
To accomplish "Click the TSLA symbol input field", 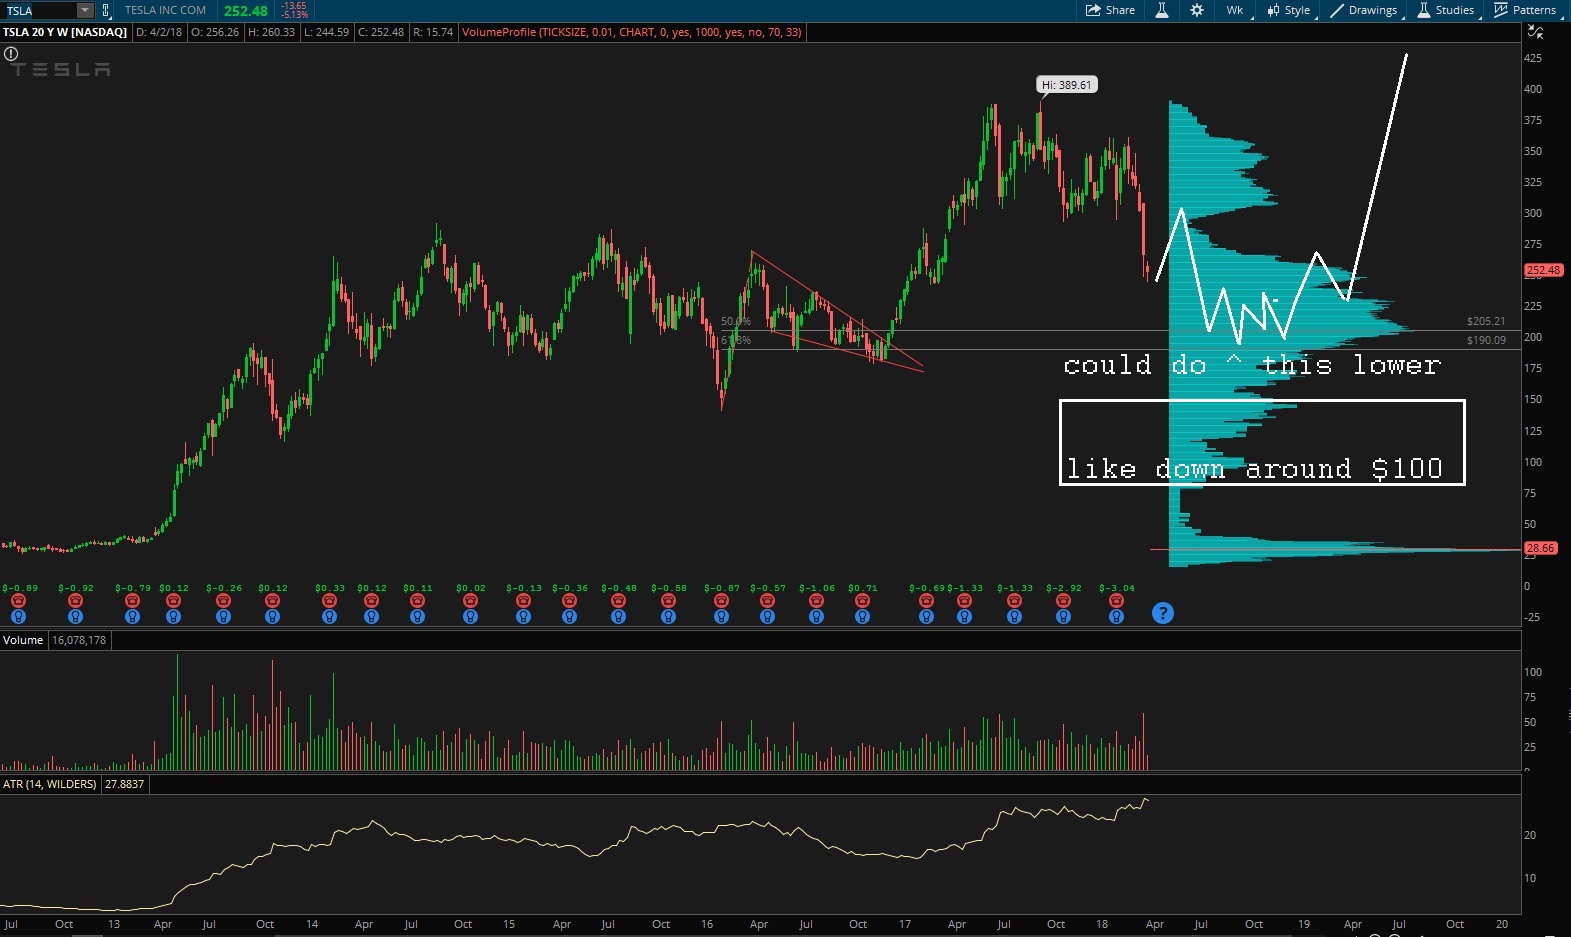I will pyautogui.click(x=40, y=10).
